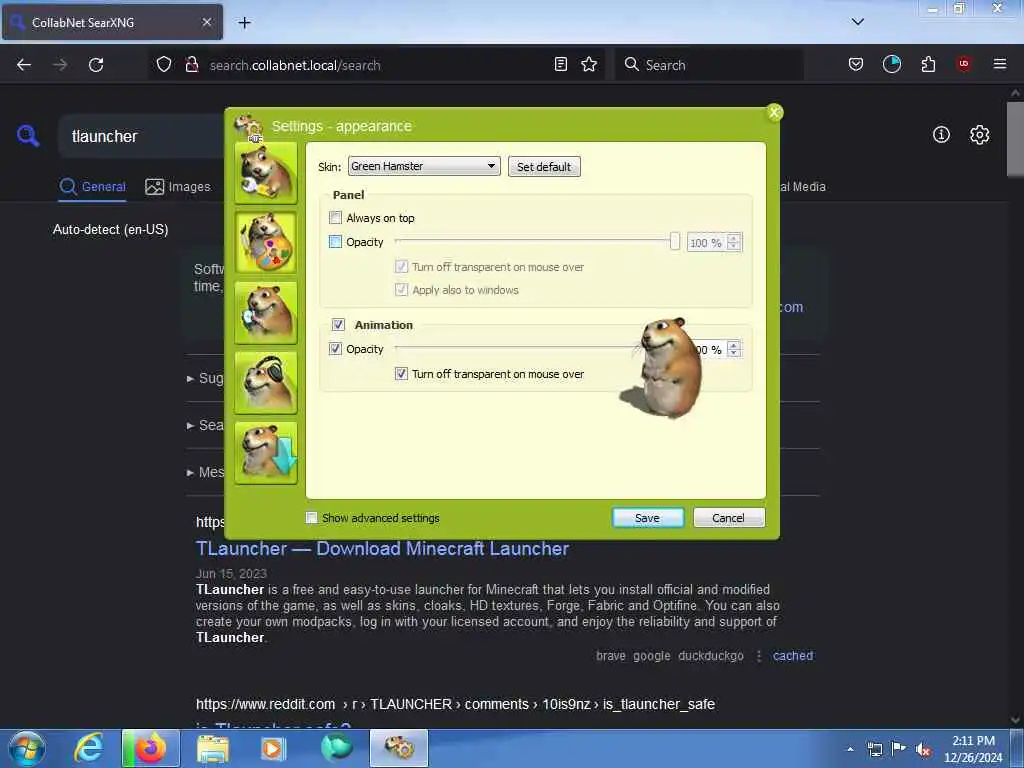Open Firefox extensions puzzle icon
Screen dimensions: 1024x768
tap(928, 64)
